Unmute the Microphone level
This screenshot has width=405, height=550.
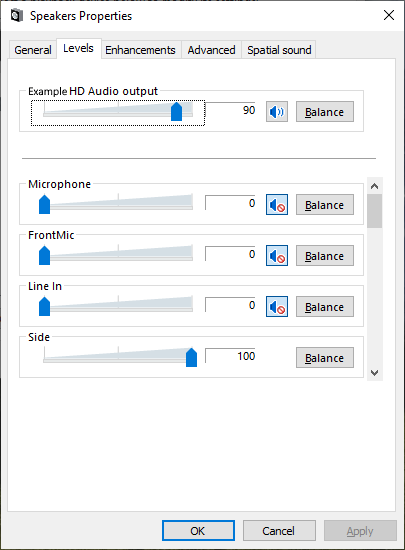coord(277,204)
